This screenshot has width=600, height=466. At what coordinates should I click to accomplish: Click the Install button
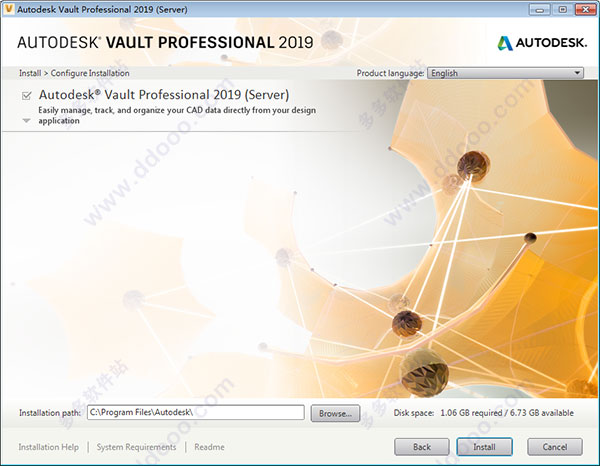coord(484,446)
